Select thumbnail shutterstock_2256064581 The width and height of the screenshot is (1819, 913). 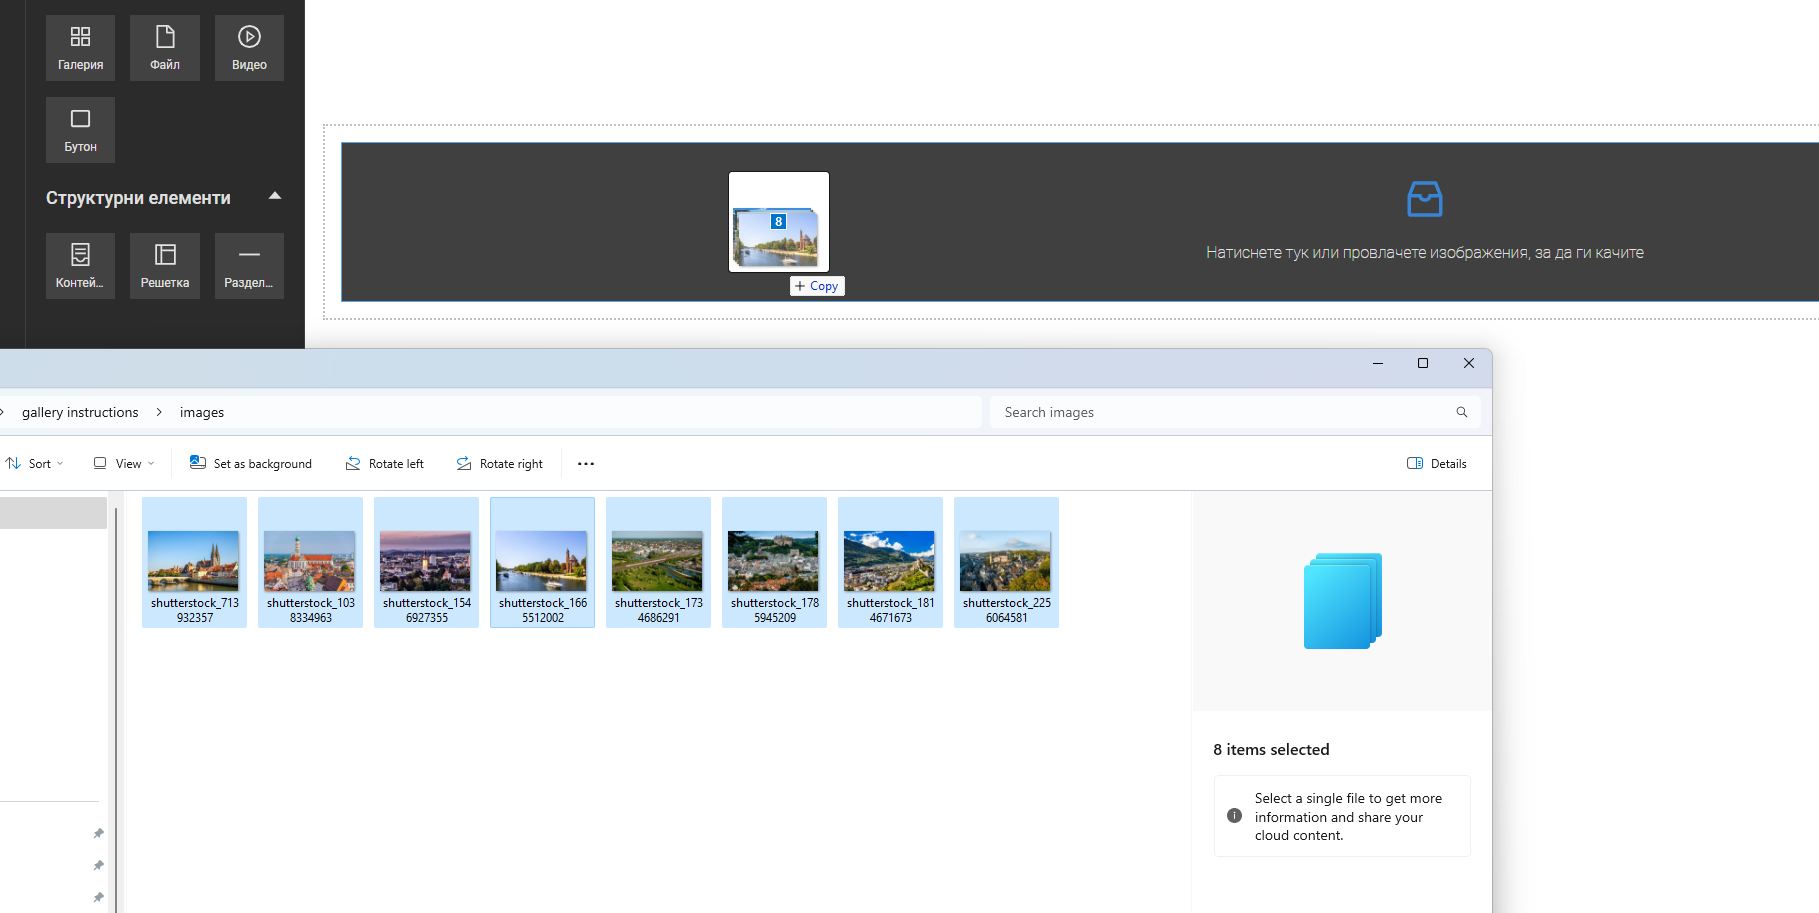(x=1006, y=562)
